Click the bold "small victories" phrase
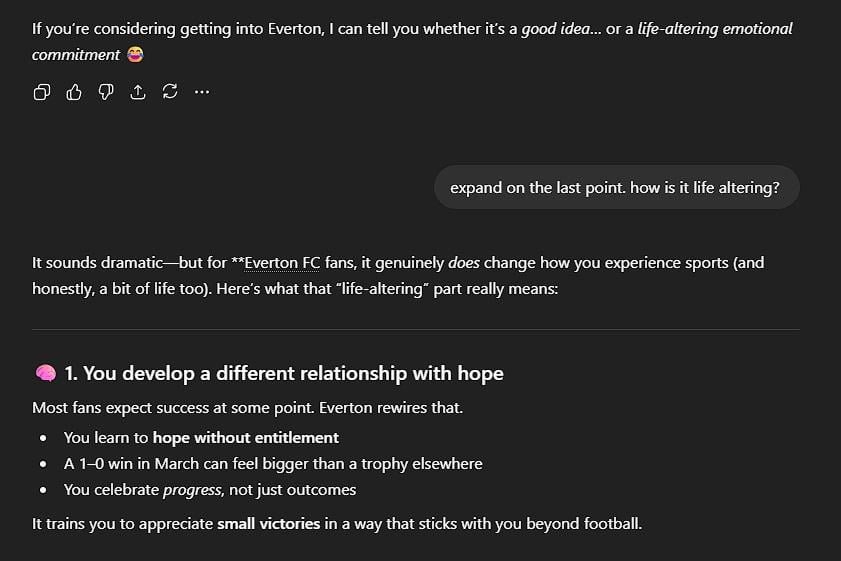 point(269,523)
